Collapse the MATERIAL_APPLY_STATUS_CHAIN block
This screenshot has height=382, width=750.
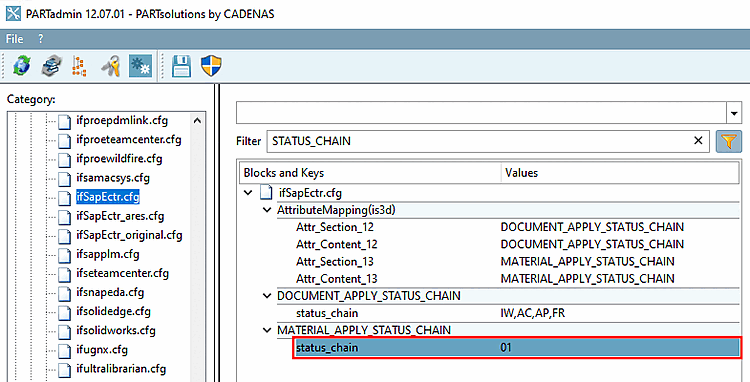[267, 330]
